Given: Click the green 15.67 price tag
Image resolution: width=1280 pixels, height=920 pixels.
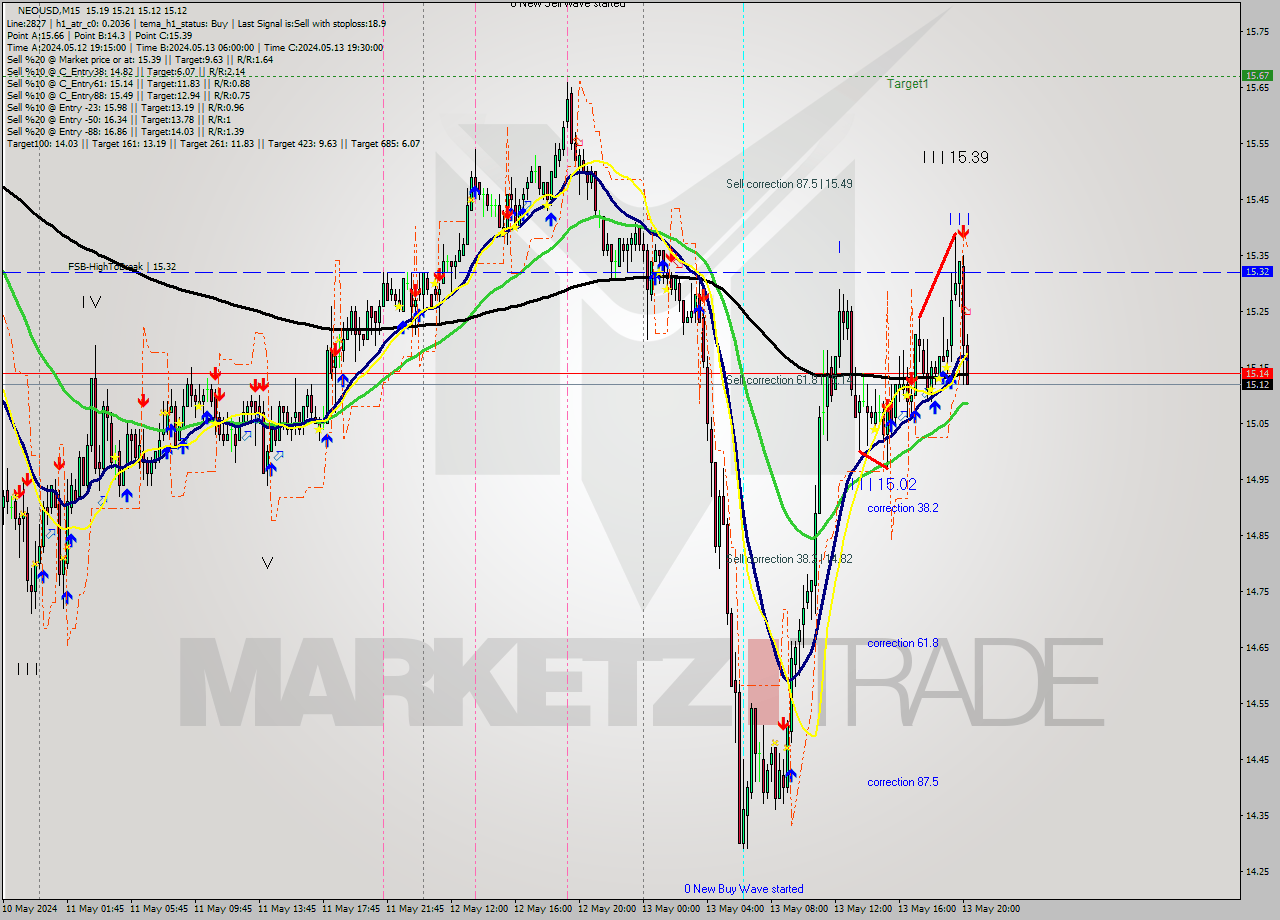Looking at the screenshot, I should coord(1257,75).
